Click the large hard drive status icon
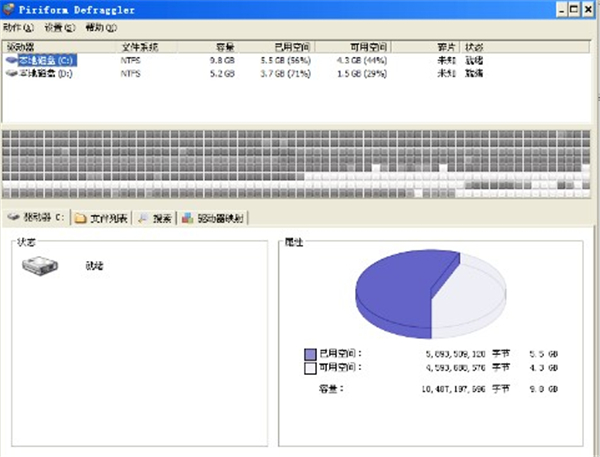Viewport: 600px width, 457px height. tap(41, 266)
